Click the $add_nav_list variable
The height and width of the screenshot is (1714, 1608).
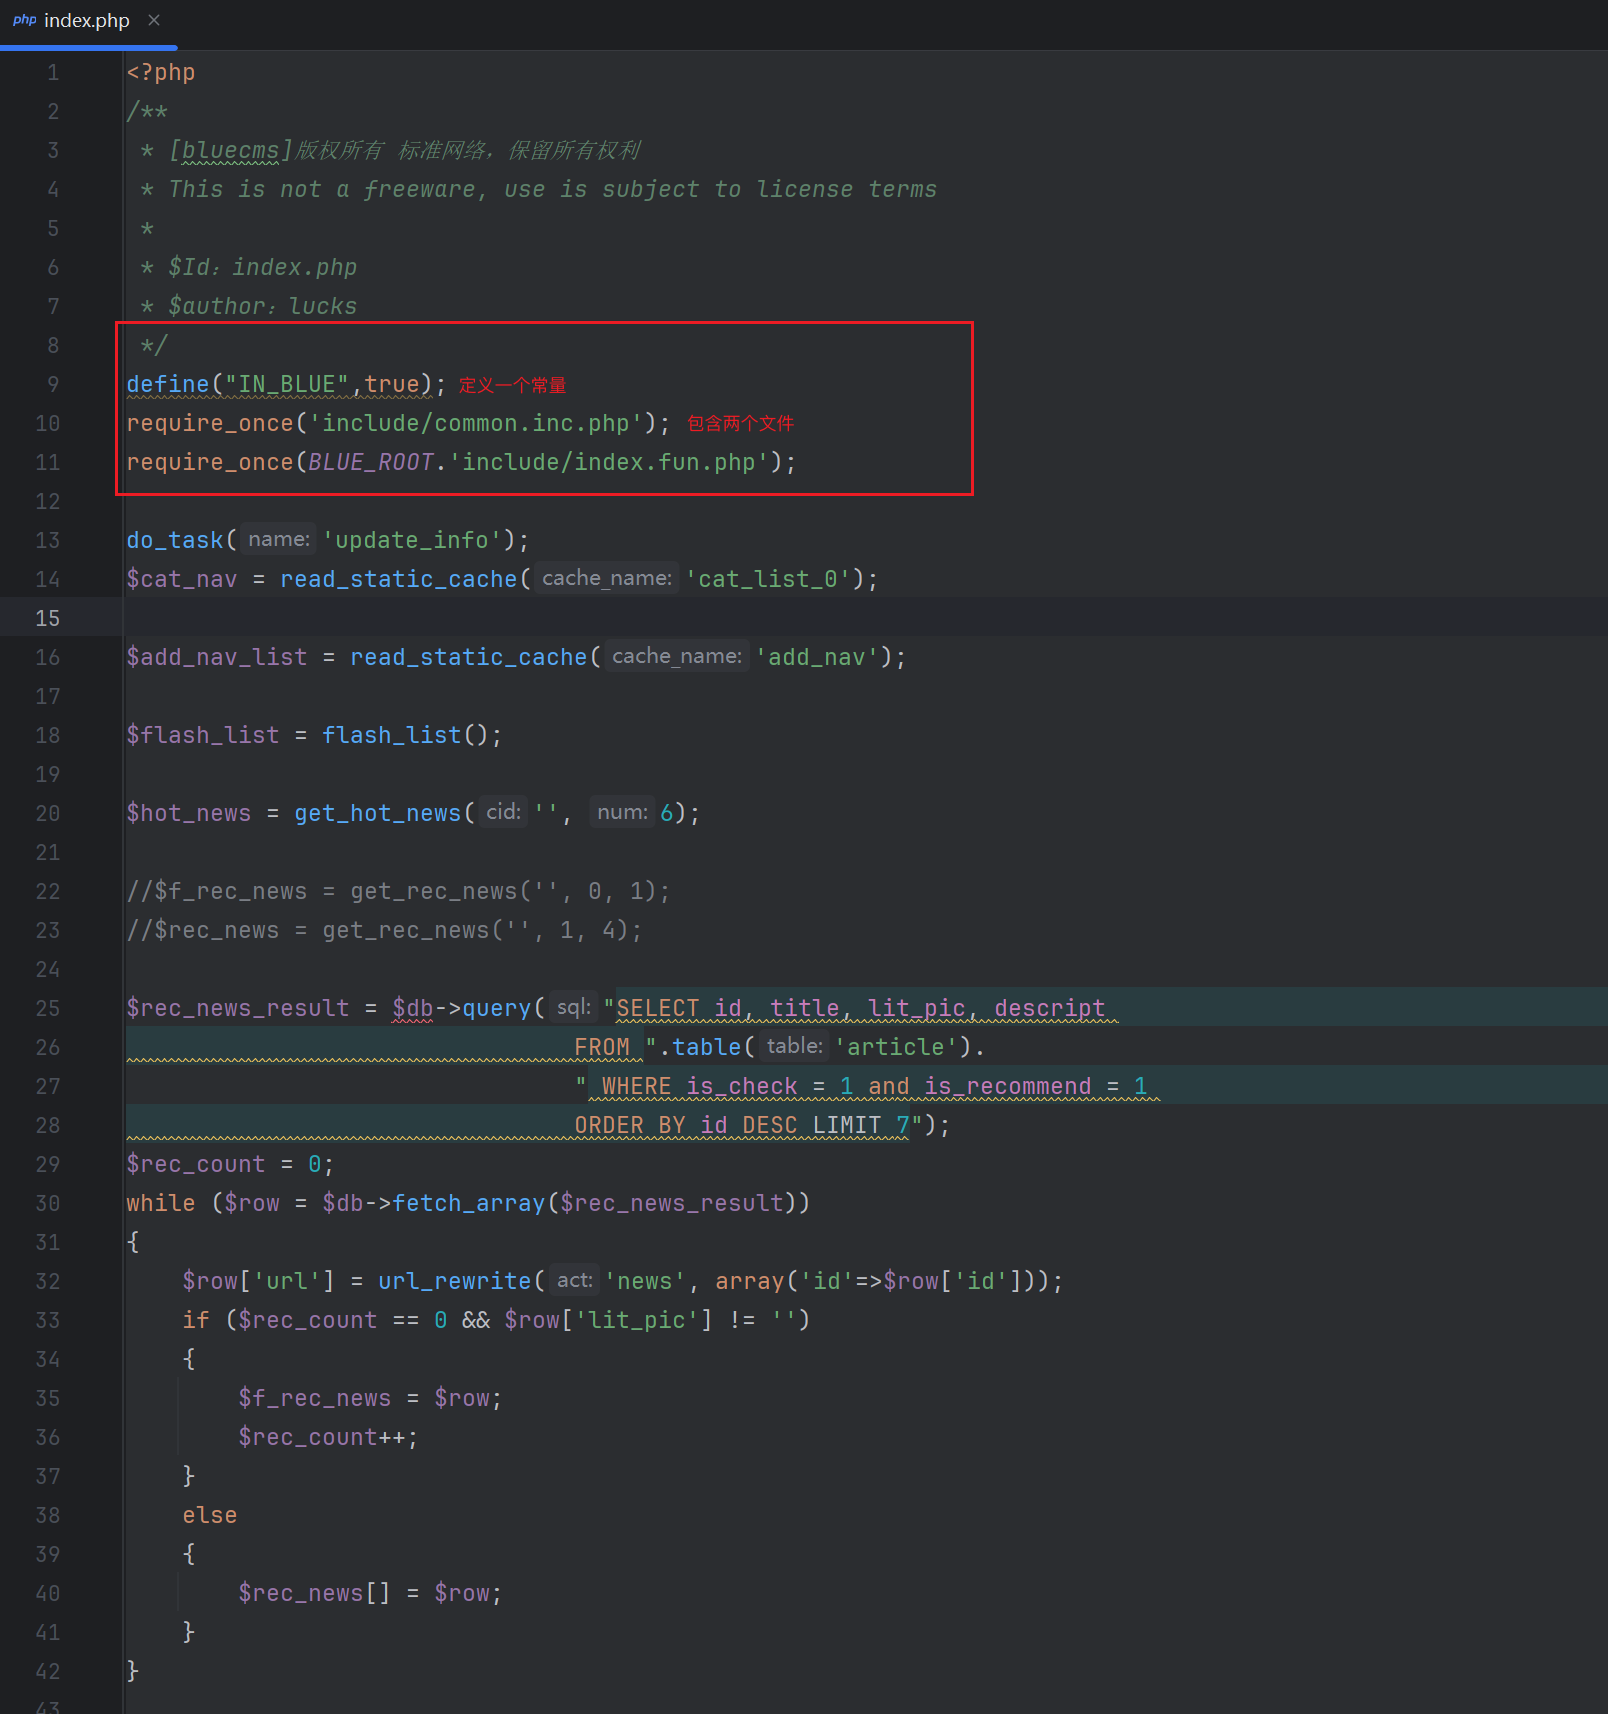click(216, 657)
